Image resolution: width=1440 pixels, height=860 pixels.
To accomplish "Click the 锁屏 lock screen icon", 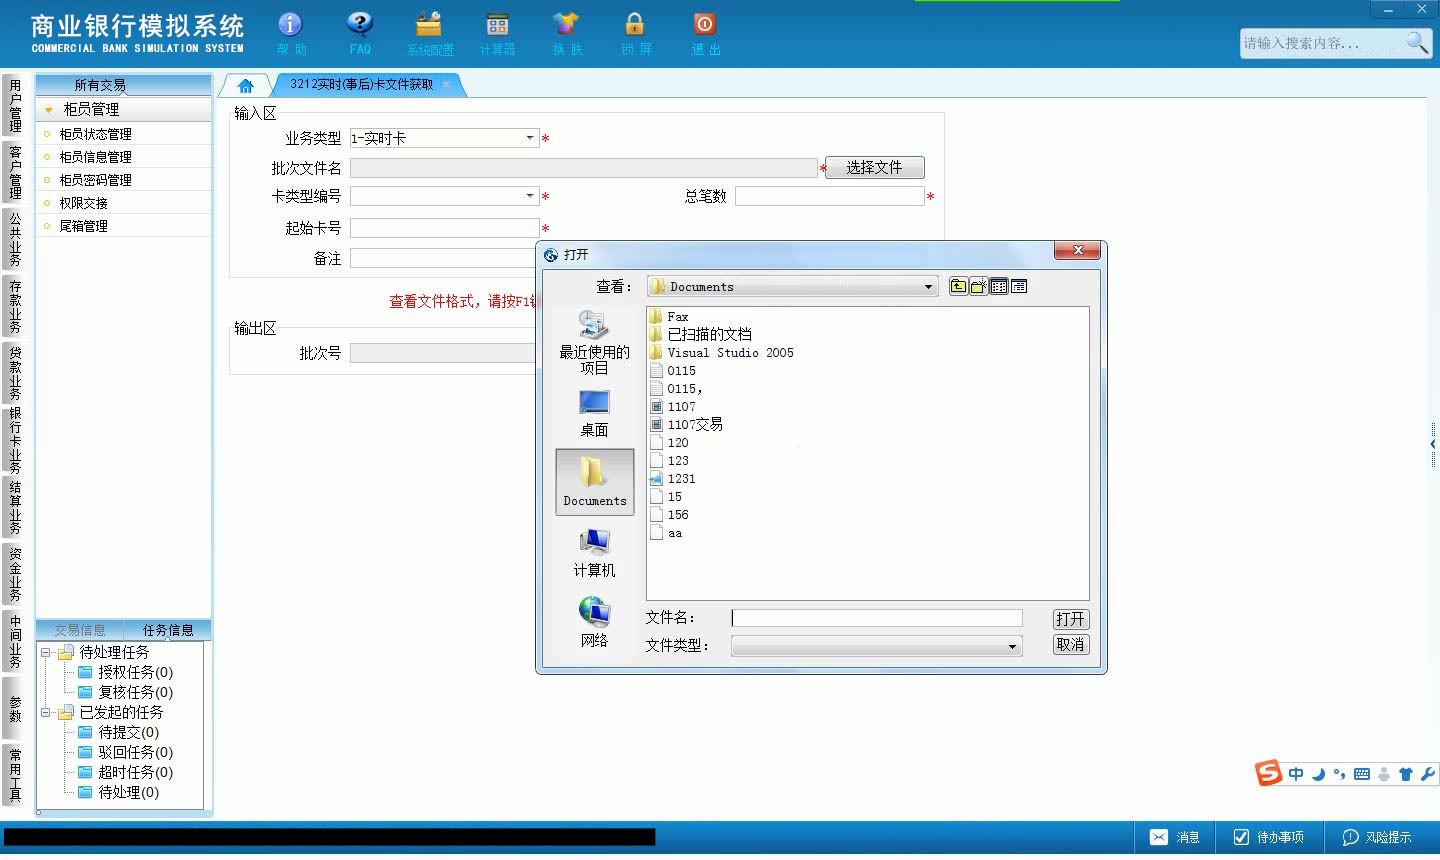I will coord(635,33).
